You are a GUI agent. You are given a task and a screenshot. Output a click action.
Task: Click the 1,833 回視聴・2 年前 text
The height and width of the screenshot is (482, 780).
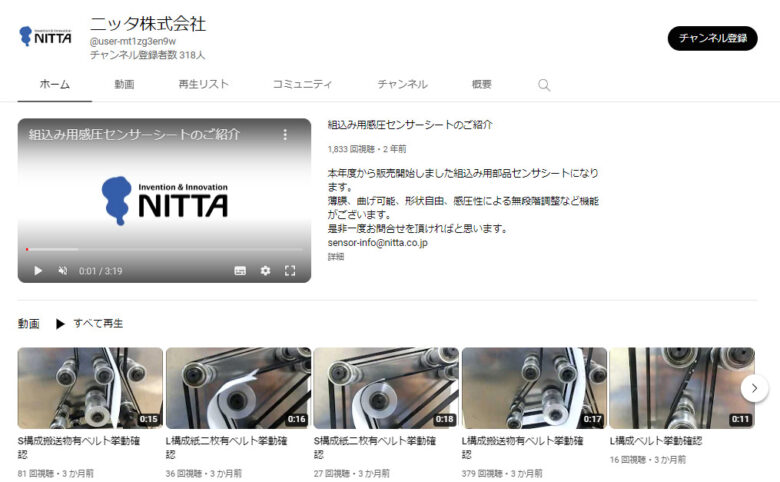point(367,149)
